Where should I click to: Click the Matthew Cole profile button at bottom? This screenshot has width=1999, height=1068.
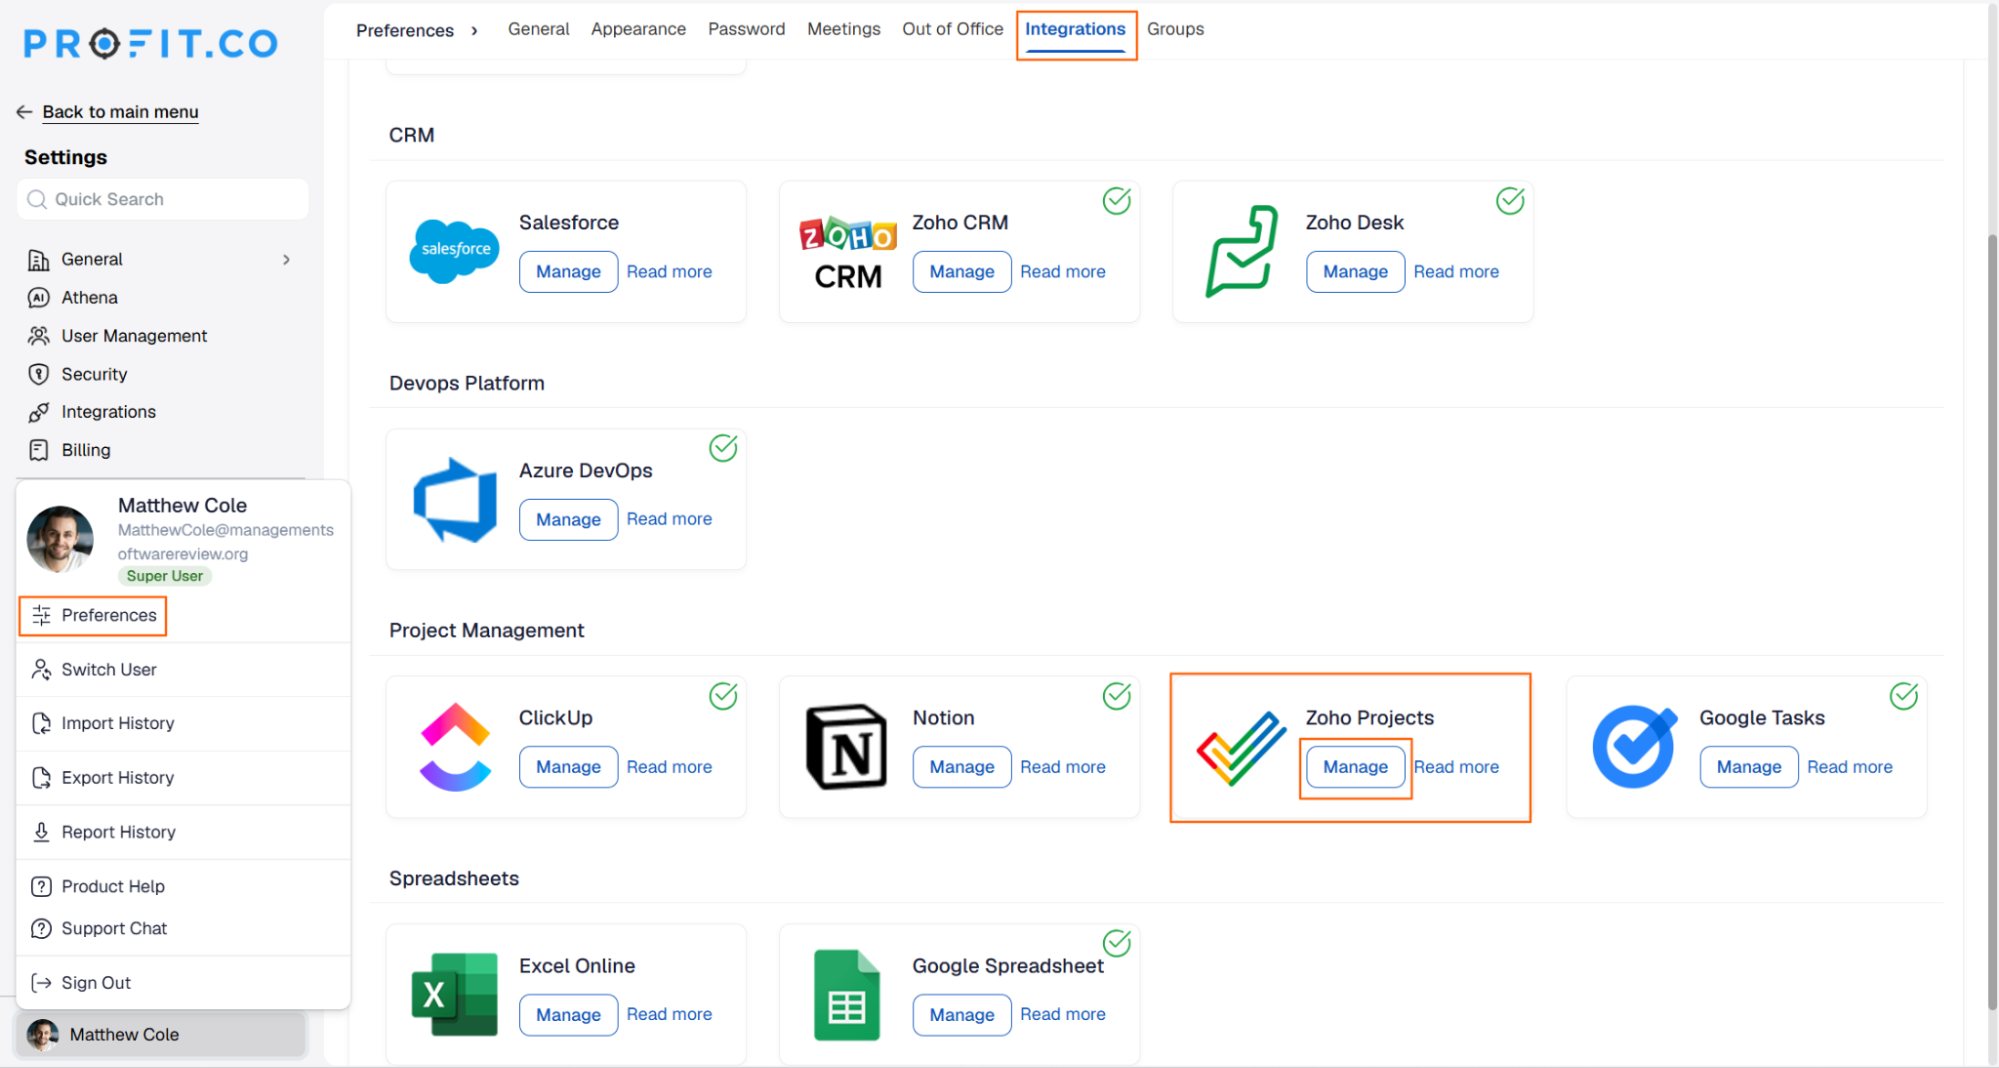[162, 1035]
